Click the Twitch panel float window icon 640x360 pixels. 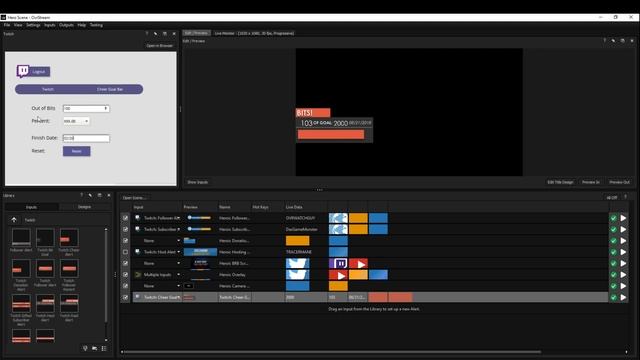point(164,34)
